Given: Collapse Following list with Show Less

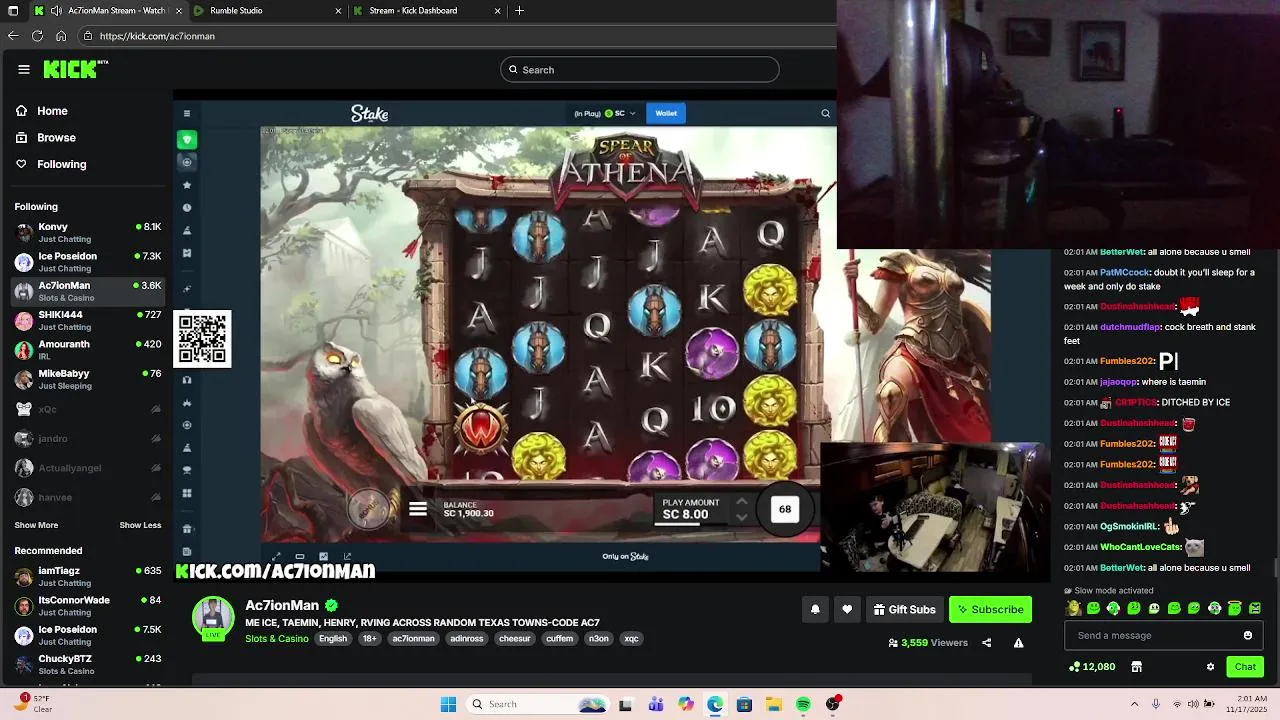Looking at the screenshot, I should 140,525.
